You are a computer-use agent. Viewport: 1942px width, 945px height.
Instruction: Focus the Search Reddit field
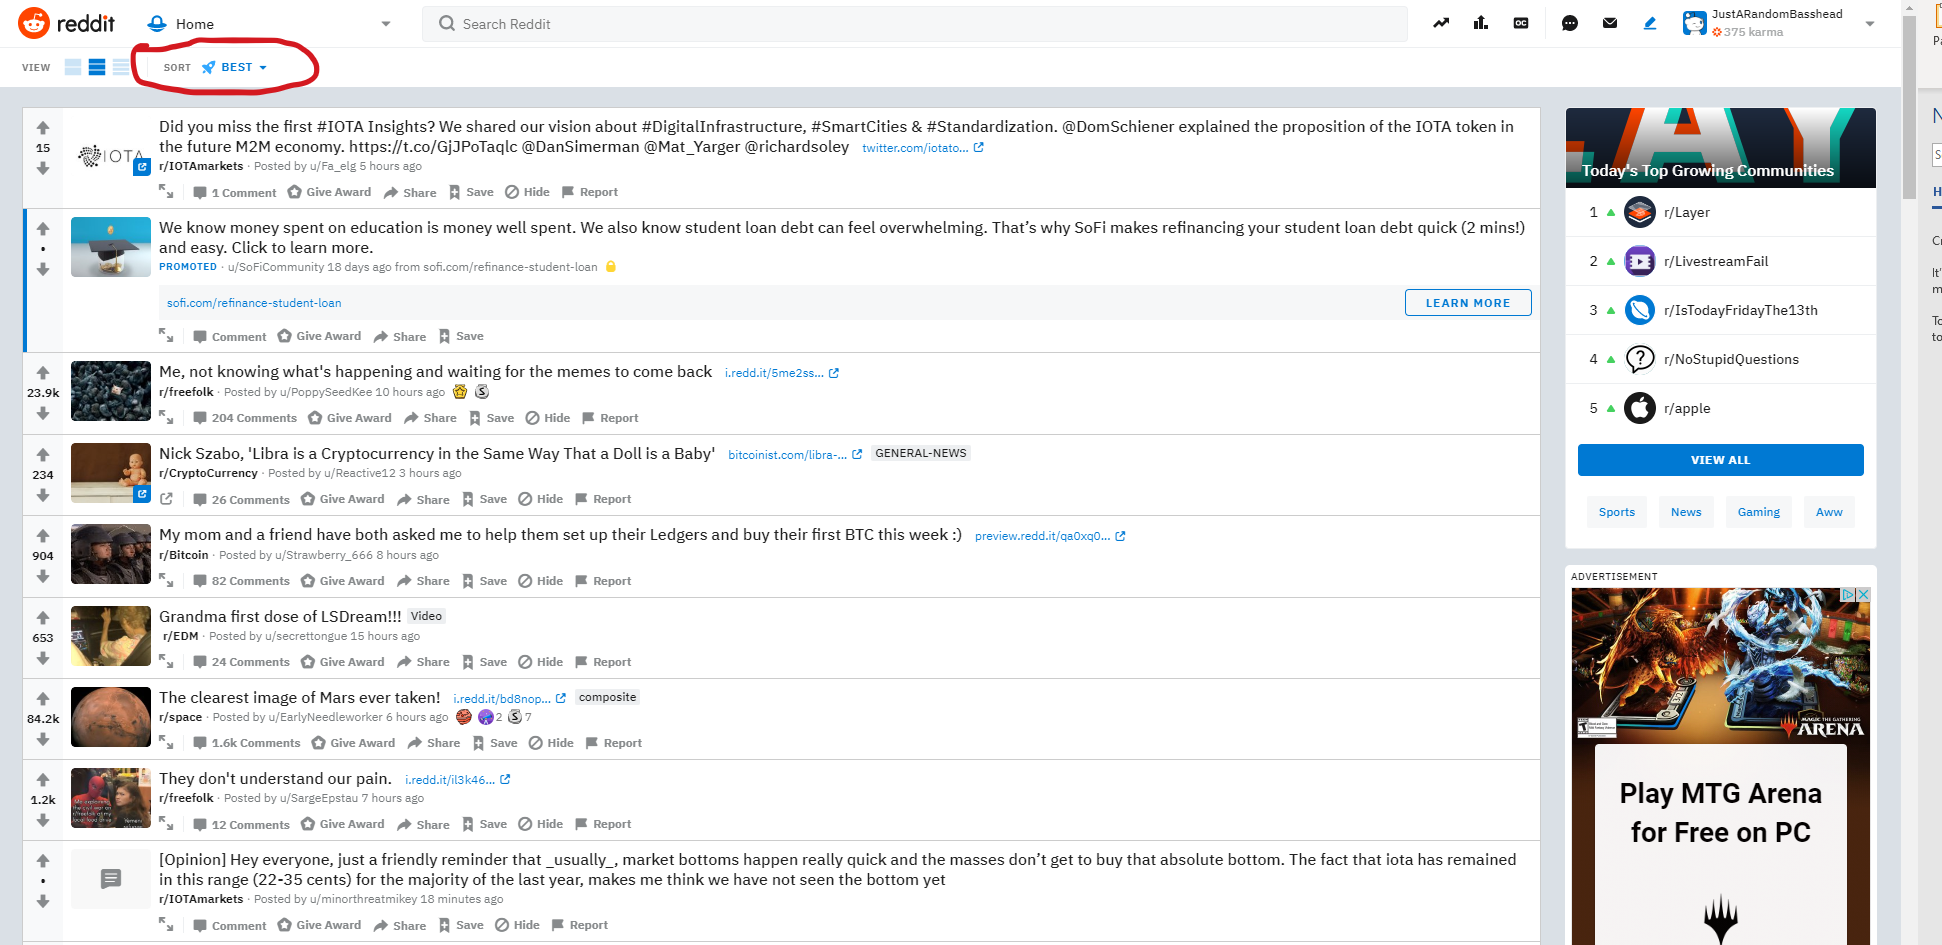tap(915, 24)
